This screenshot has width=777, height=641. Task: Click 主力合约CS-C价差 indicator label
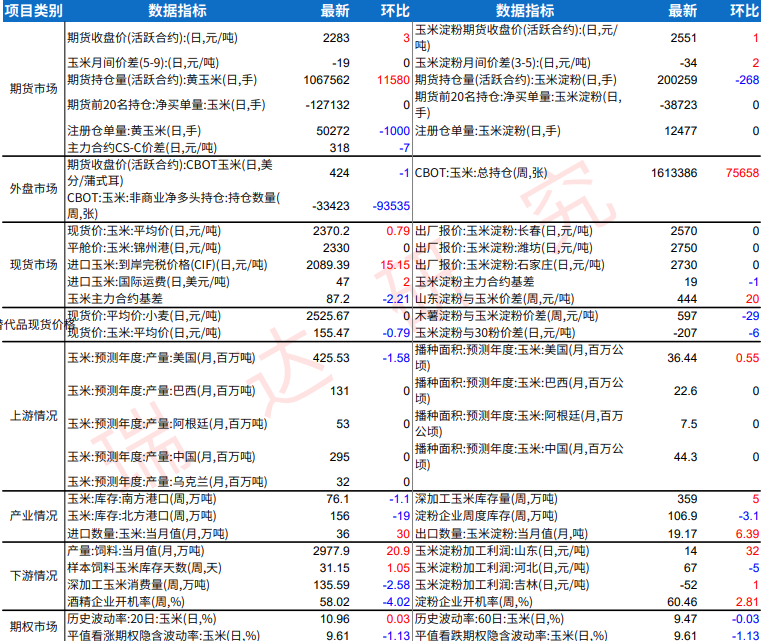[x=142, y=148]
